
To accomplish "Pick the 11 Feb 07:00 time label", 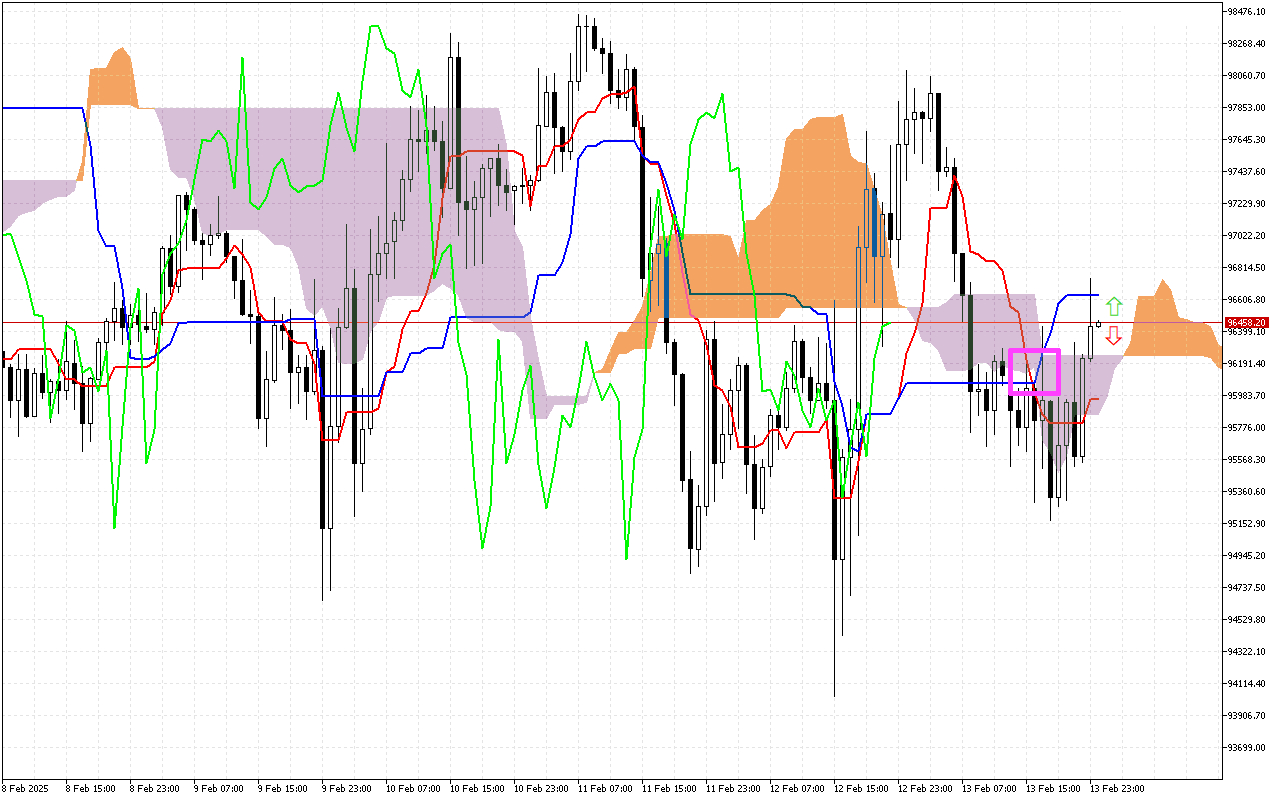I will pos(603,789).
